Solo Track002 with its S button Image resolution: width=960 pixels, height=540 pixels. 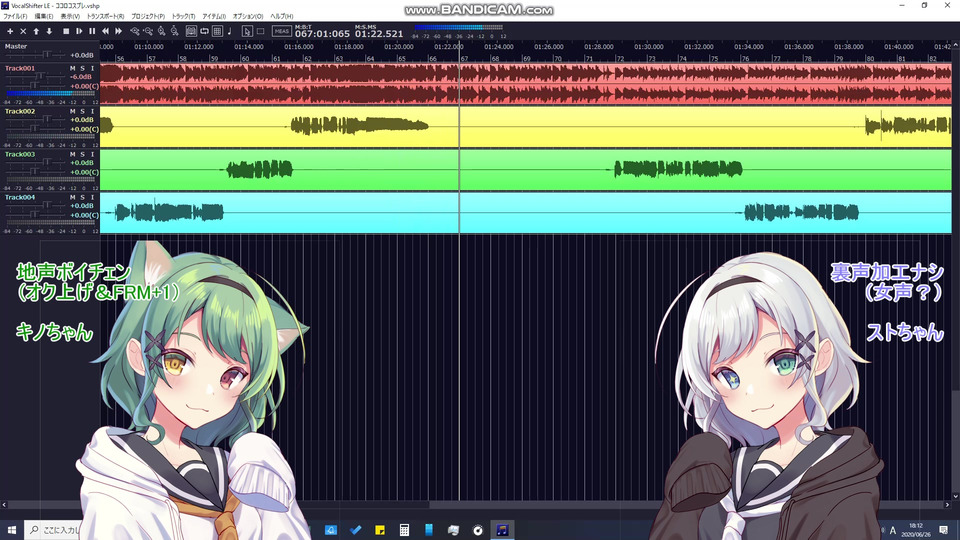pos(83,111)
